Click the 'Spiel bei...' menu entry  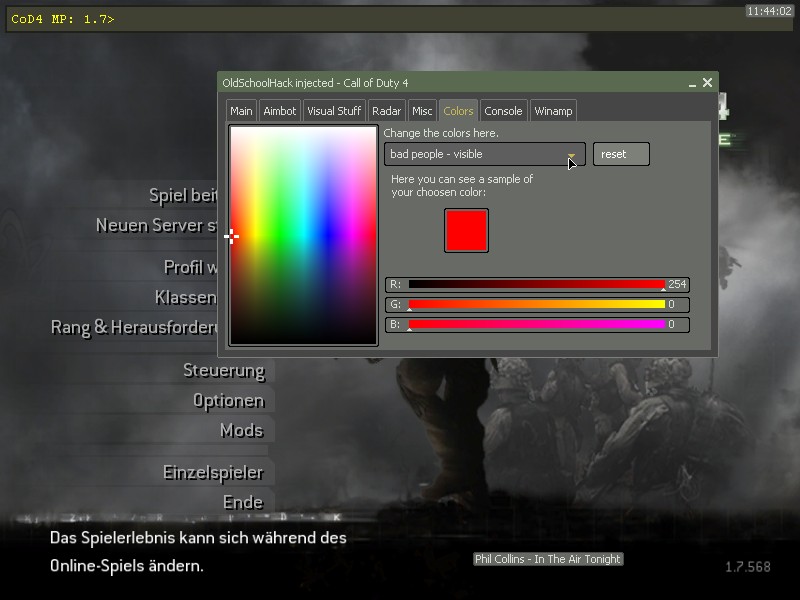pyautogui.click(x=183, y=195)
